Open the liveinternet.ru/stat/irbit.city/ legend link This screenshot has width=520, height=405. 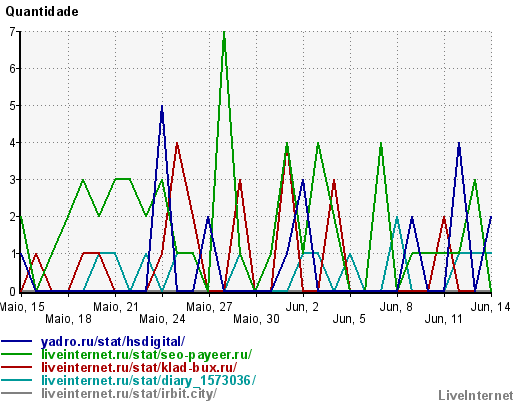coord(129,393)
